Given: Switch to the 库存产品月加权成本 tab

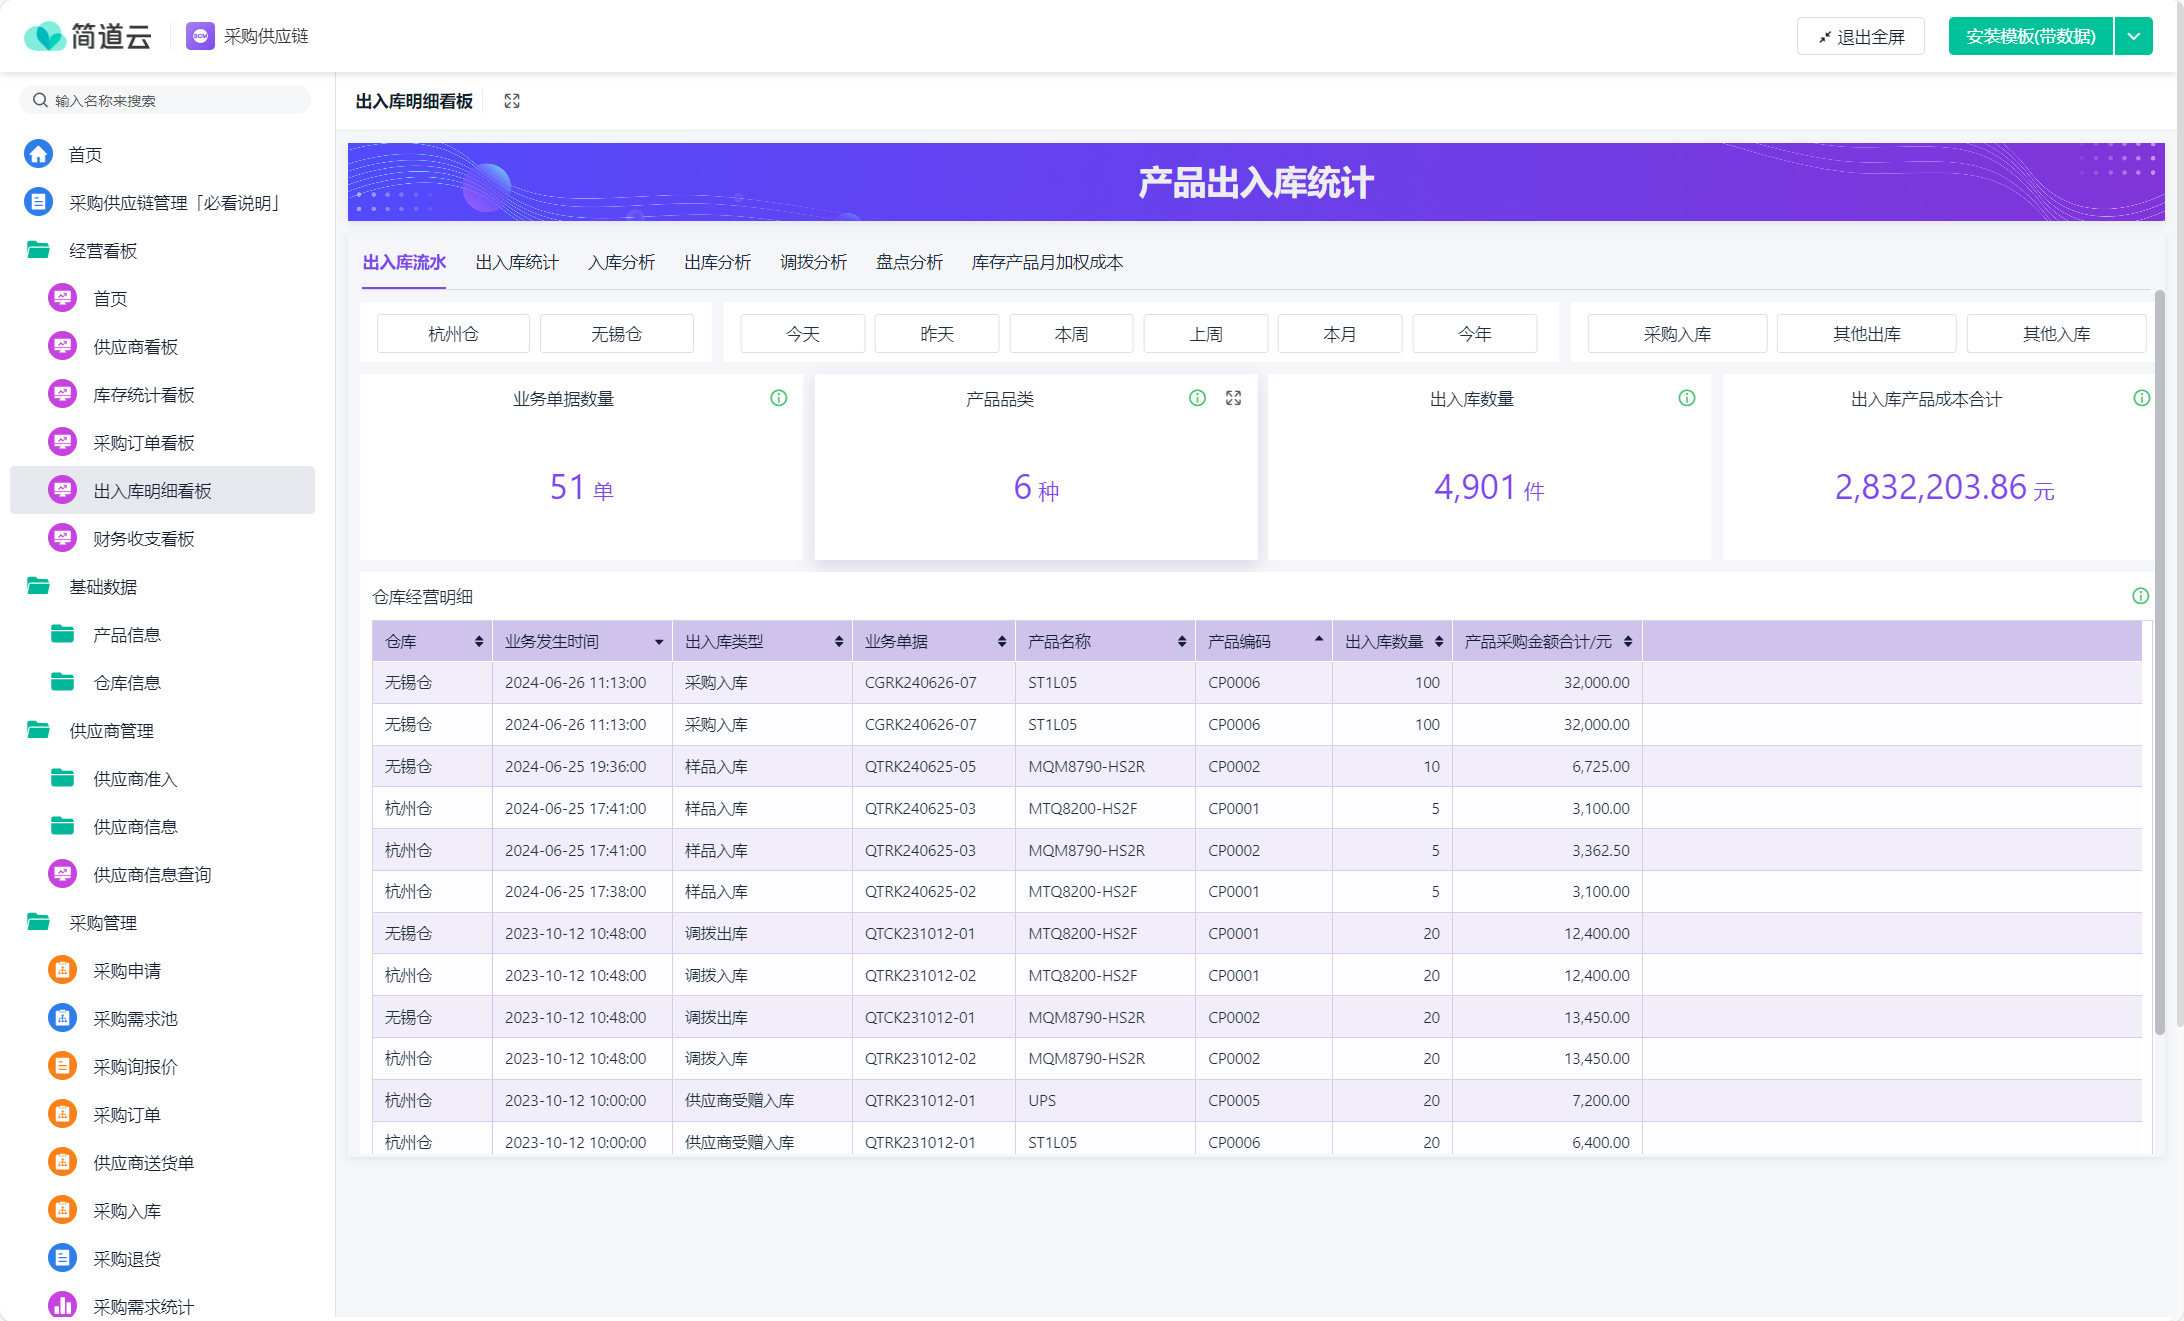Looking at the screenshot, I should pos(1047,262).
